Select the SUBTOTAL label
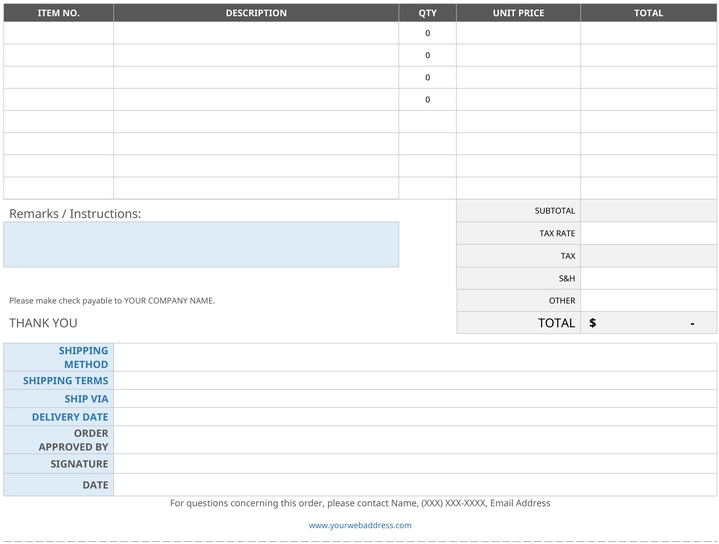Image resolution: width=719 pixels, height=544 pixels. point(554,211)
